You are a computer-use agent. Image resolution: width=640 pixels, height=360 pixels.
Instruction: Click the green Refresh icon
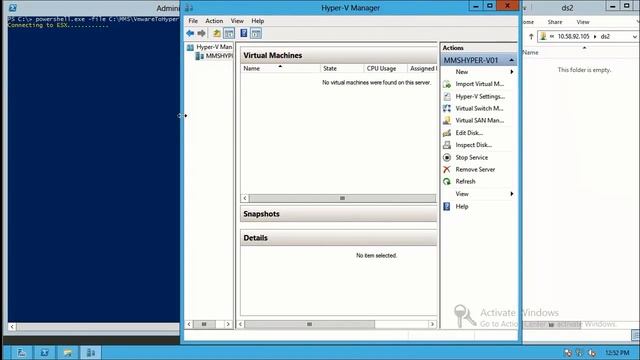pyautogui.click(x=447, y=182)
